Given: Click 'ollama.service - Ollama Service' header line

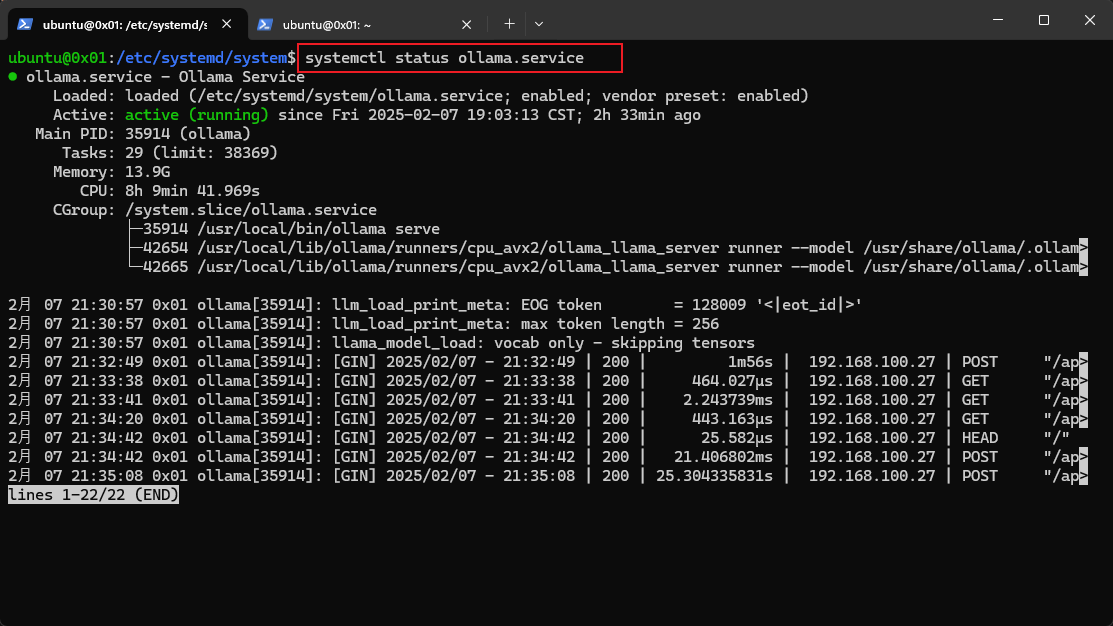Looking at the screenshot, I should tap(165, 77).
